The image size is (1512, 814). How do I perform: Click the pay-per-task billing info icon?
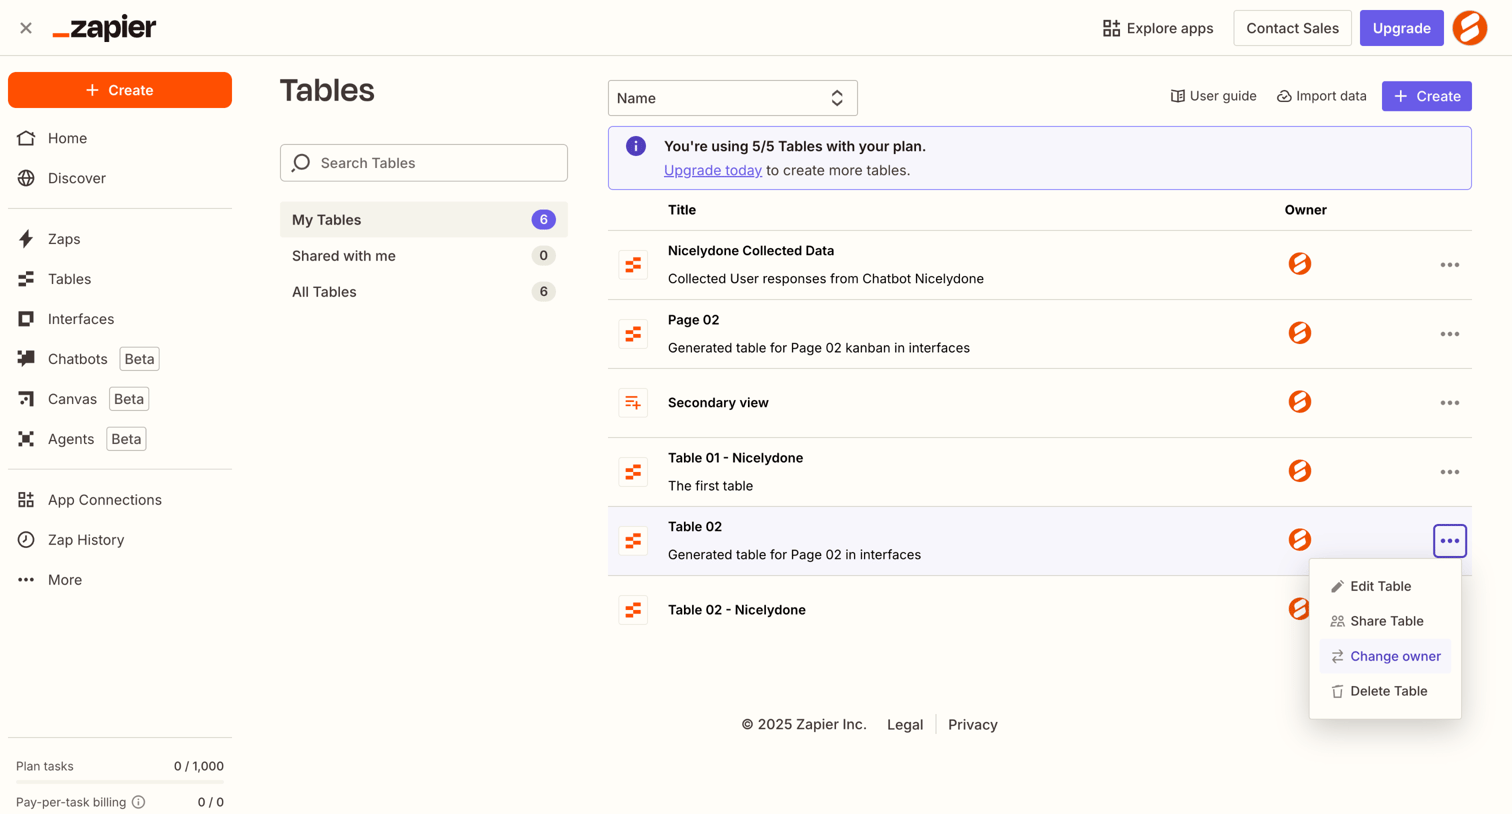point(139,802)
